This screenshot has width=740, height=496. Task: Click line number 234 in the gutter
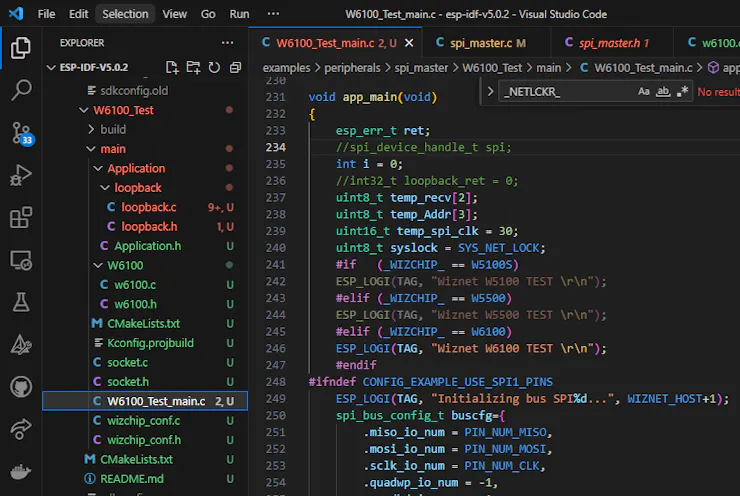pyautogui.click(x=276, y=147)
